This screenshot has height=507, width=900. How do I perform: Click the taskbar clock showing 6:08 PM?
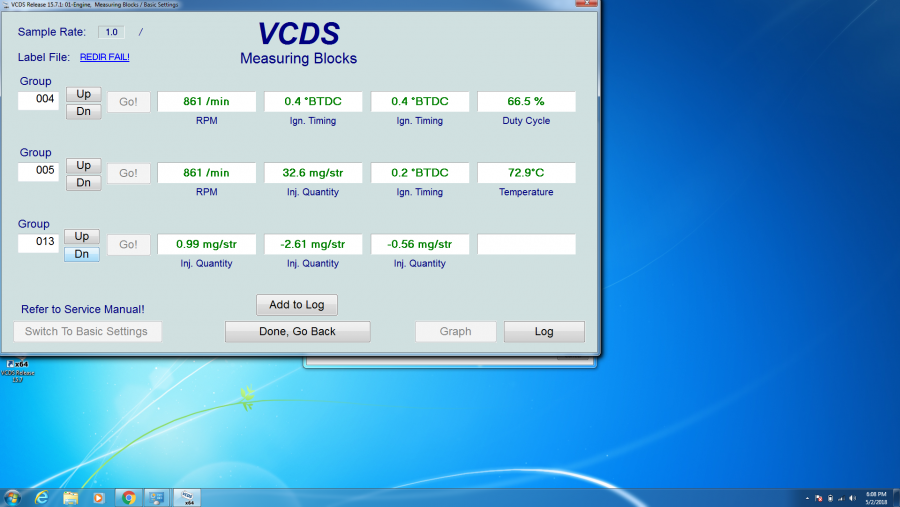click(876, 497)
